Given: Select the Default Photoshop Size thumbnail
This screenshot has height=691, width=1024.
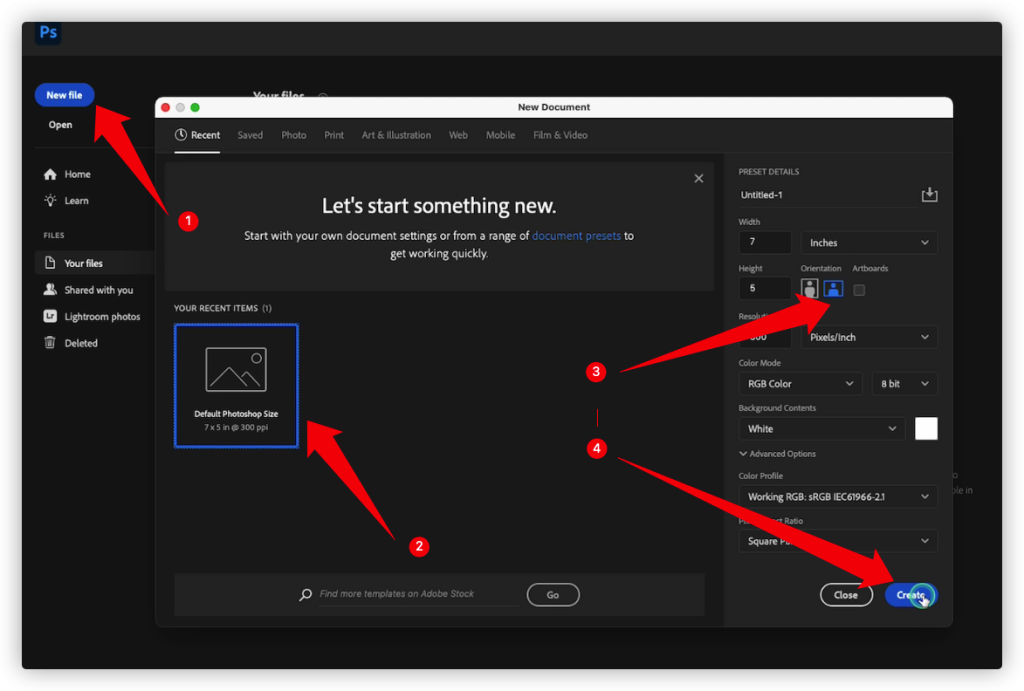Looking at the screenshot, I should 236,385.
